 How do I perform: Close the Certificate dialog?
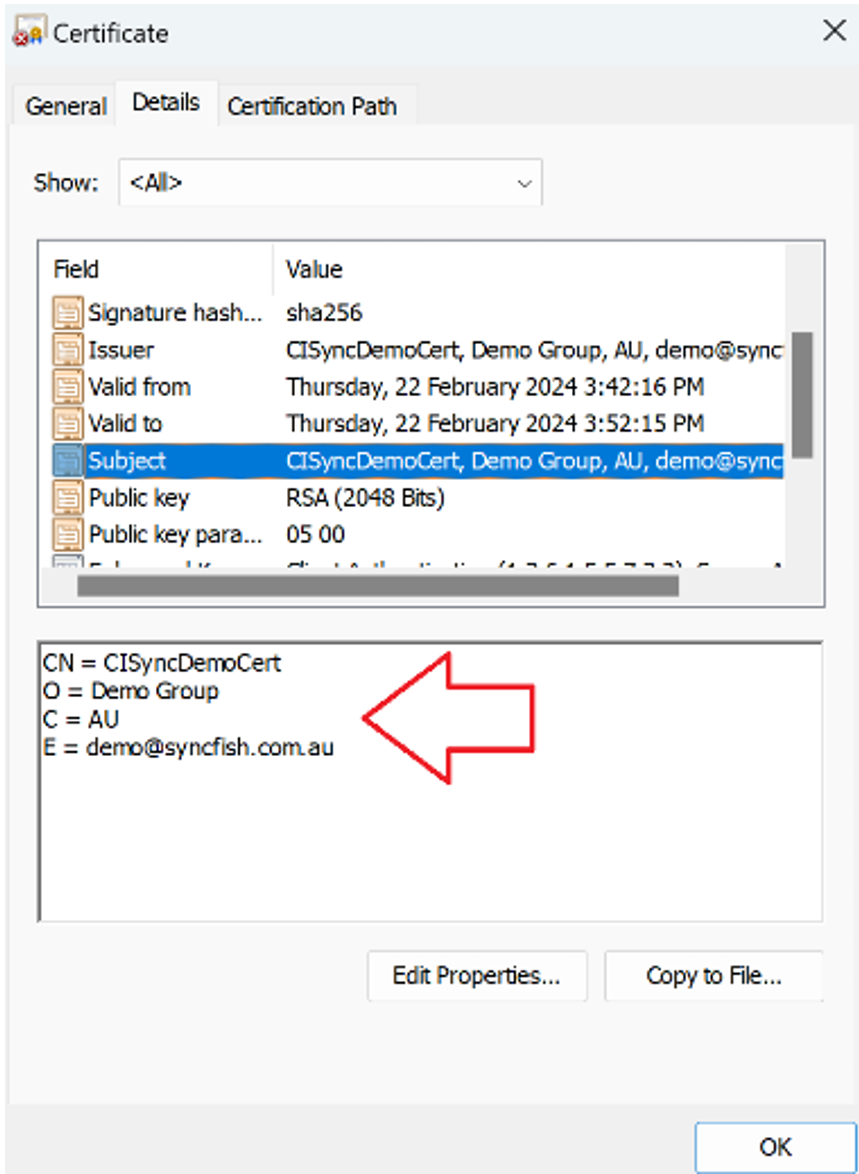834,31
